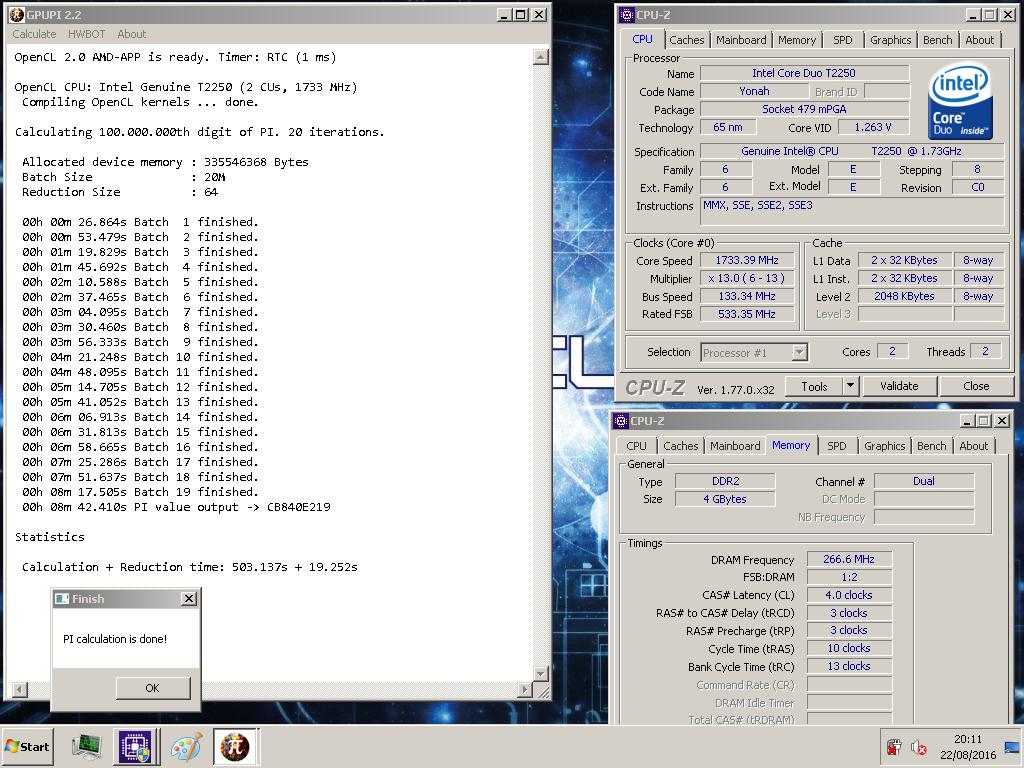Click the Core Speed 1733.39 MHz field
Viewport: 1024px width, 768px height.
point(747,260)
